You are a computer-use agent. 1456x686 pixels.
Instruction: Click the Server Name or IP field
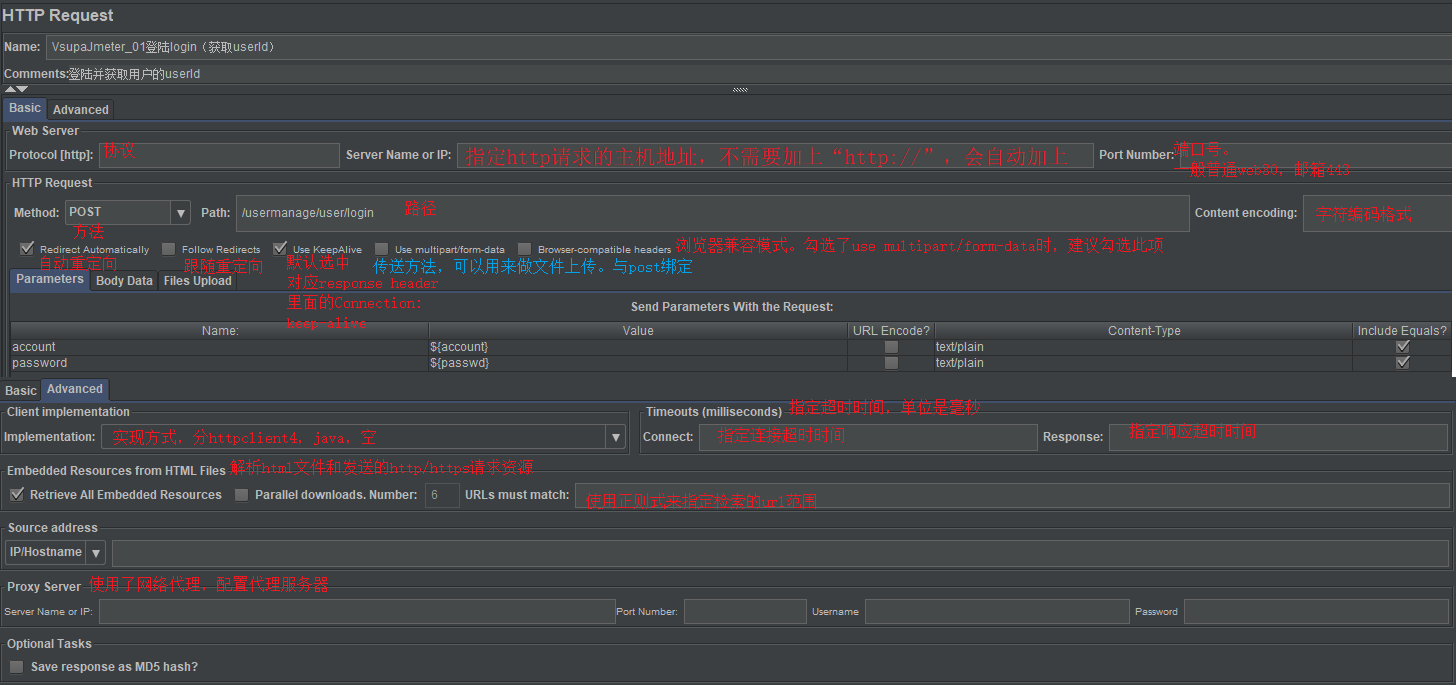(775, 155)
